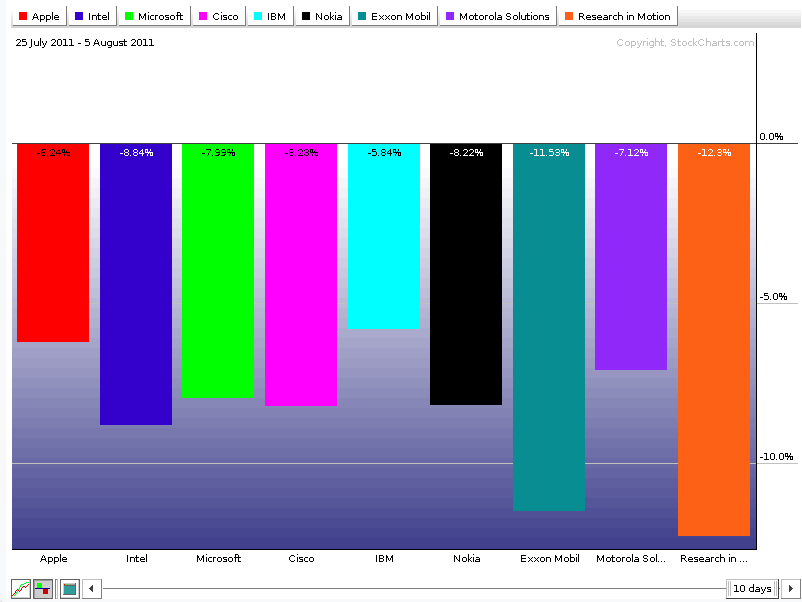Click the left arrow to shift dates back
Screen dimensions: 802x602
click(x=92, y=589)
